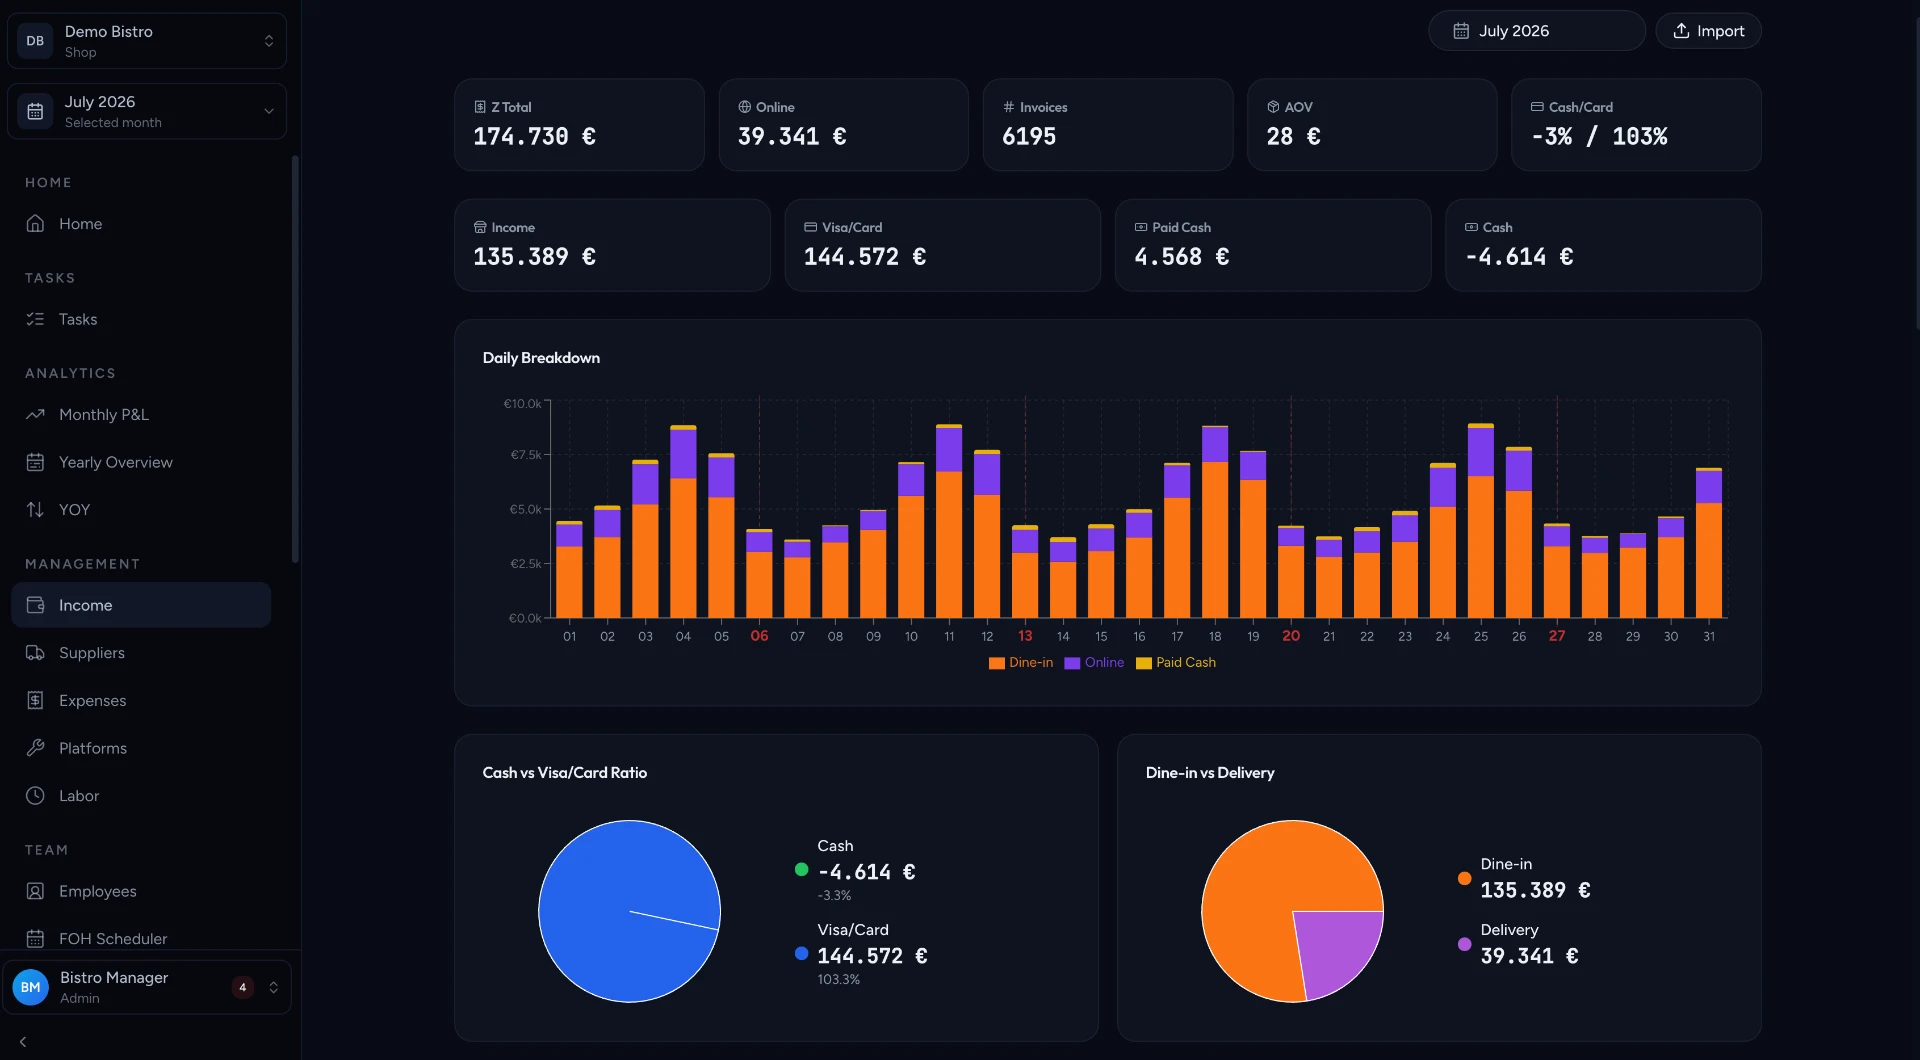Click the Cash card value -4.614 €
This screenshot has height=1060, width=1920.
[1519, 257]
